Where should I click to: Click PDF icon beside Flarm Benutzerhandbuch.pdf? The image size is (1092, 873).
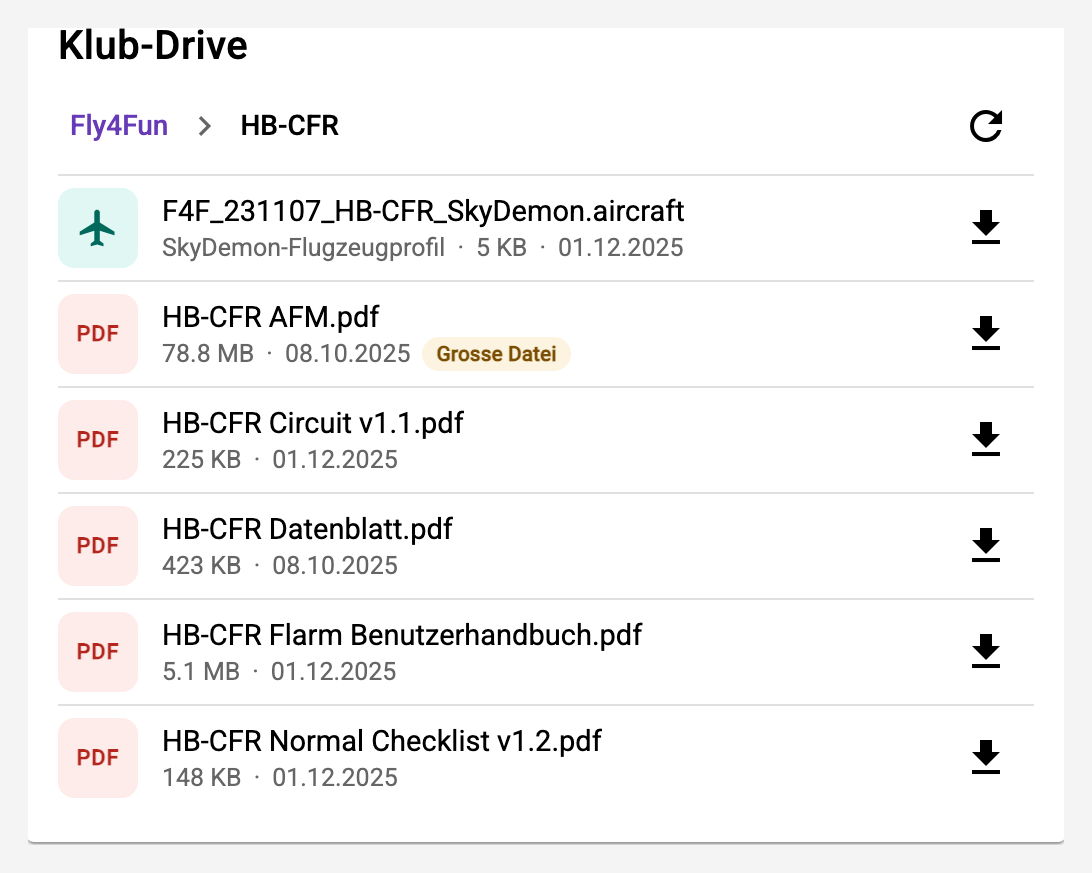pyautogui.click(x=98, y=651)
